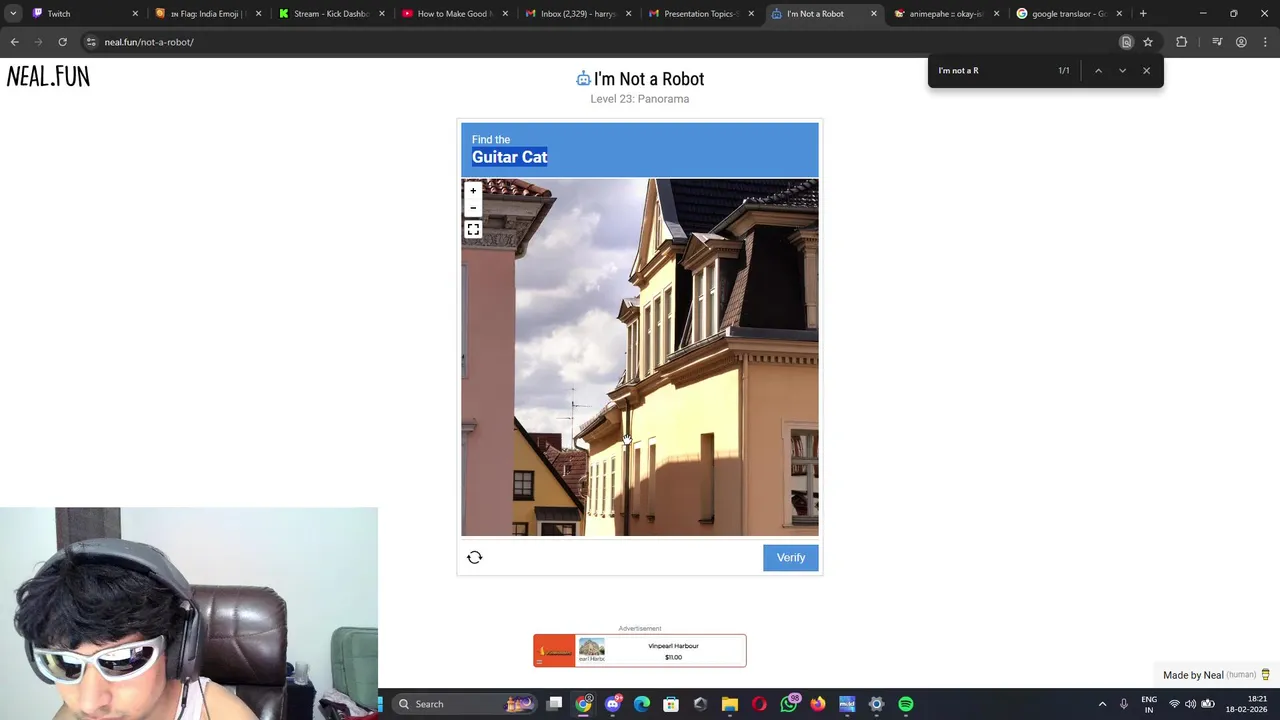Open Task View from the taskbar
The width and height of the screenshot is (1280, 720).
point(555,704)
